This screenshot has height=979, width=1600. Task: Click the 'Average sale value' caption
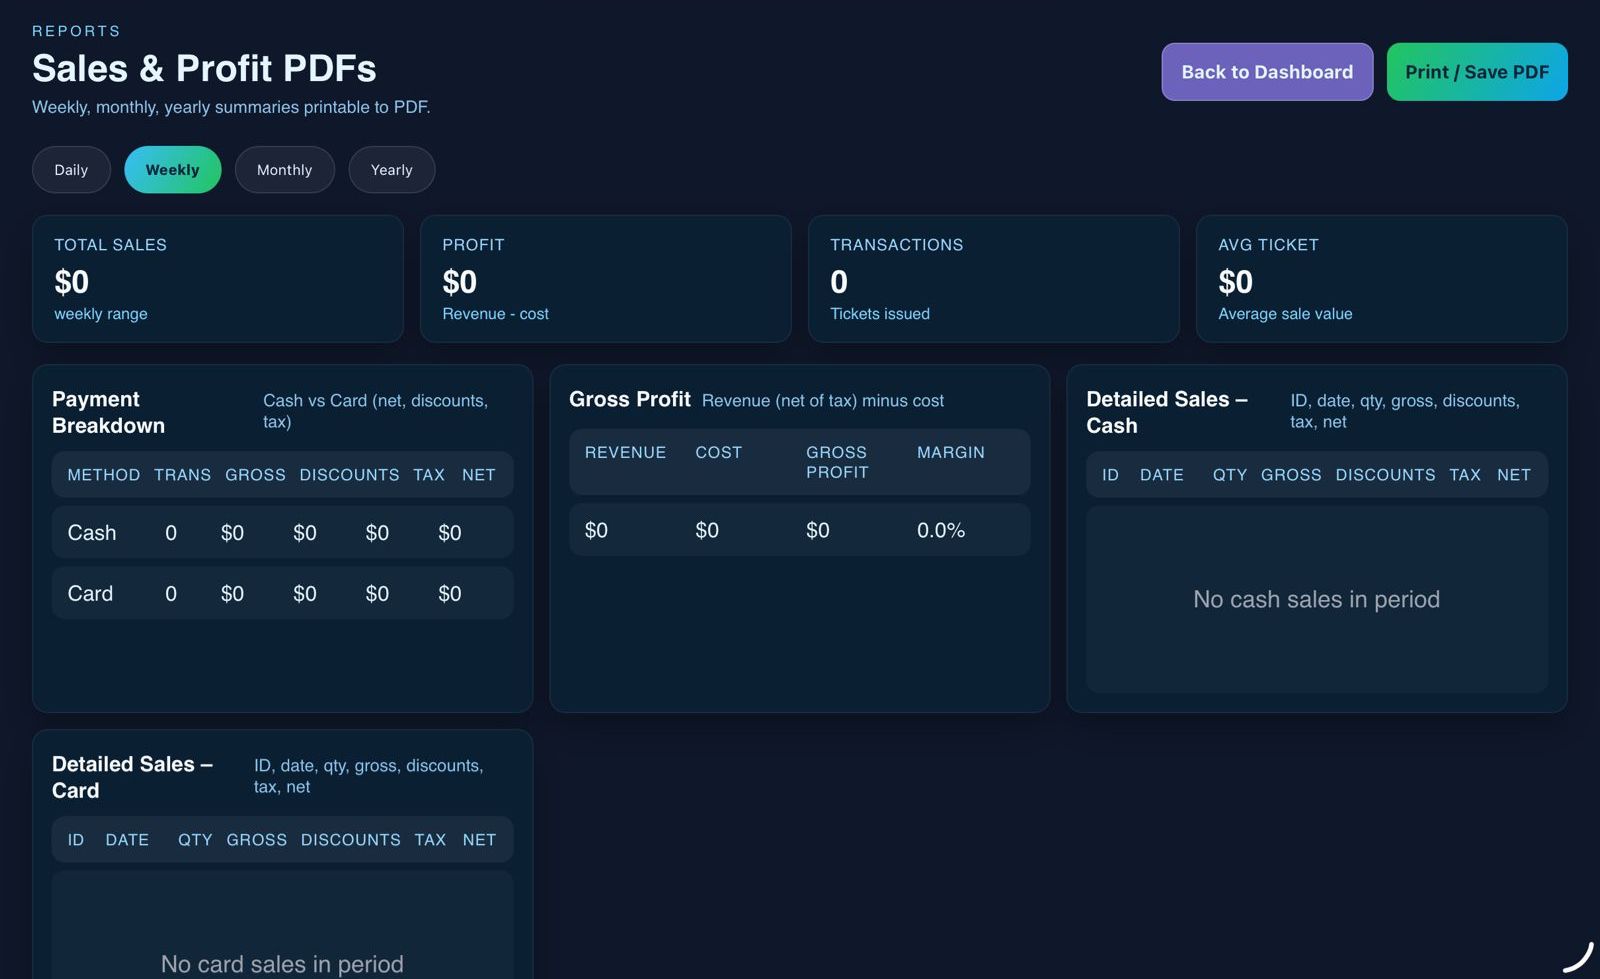coord(1285,314)
